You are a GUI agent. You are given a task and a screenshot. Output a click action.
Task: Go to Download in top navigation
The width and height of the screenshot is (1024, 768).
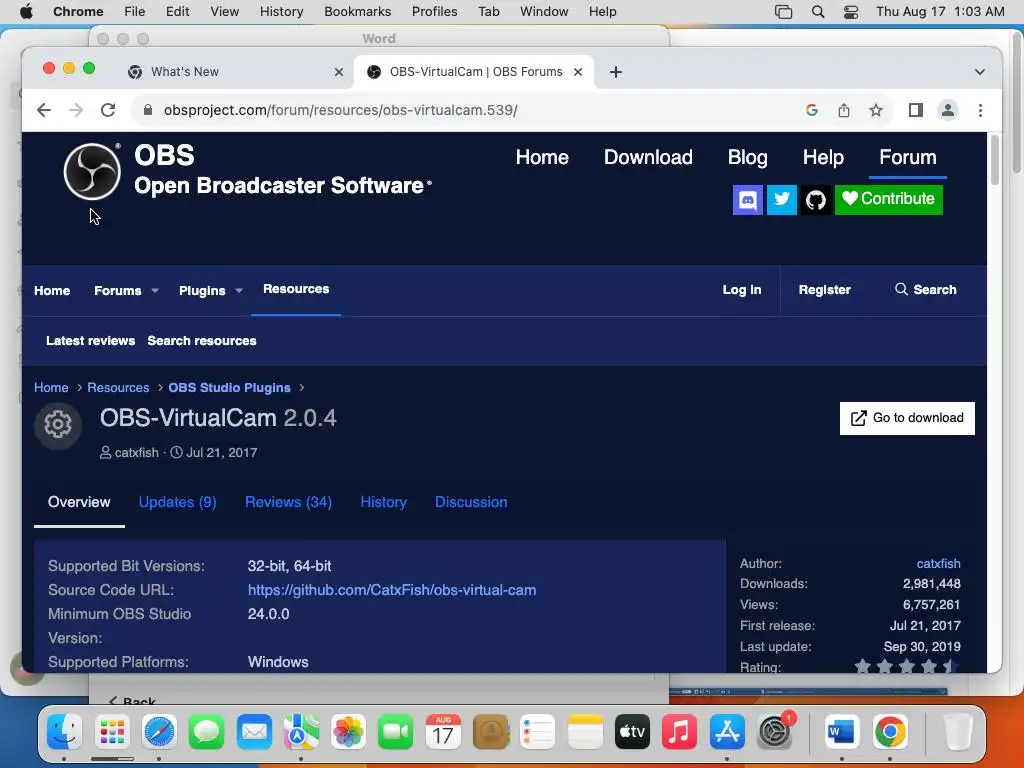648,157
